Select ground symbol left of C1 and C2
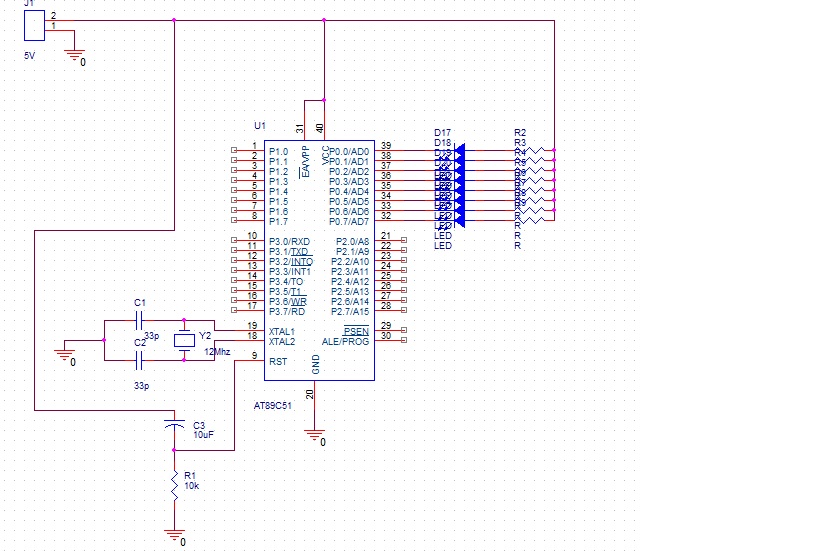 coord(65,356)
